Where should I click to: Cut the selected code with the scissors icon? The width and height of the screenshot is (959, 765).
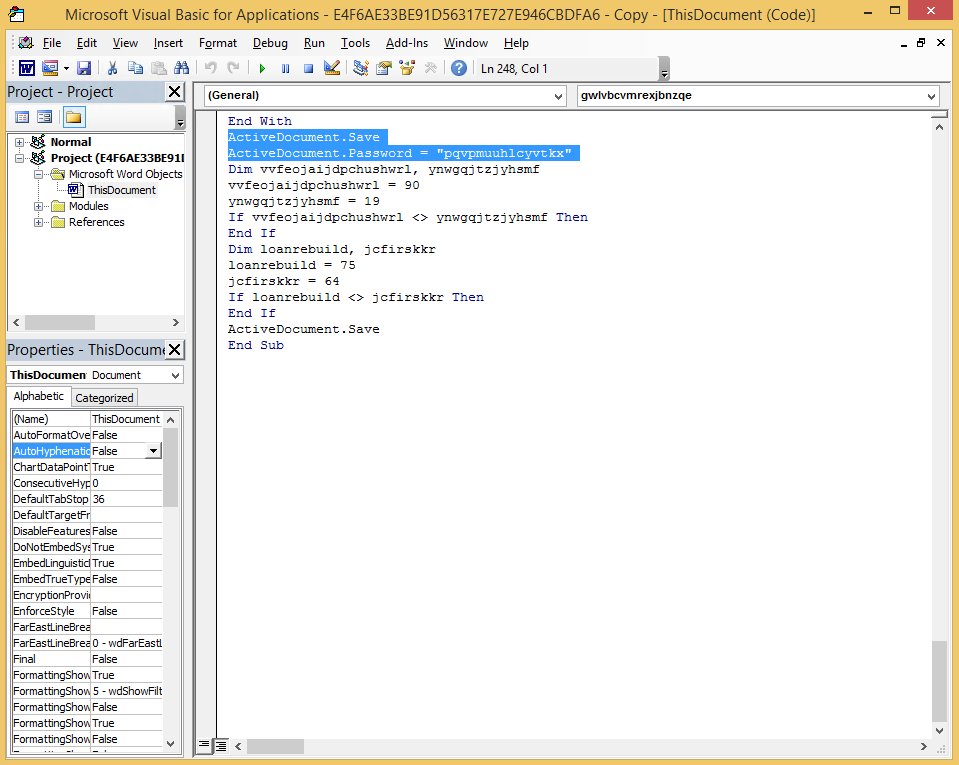112,68
